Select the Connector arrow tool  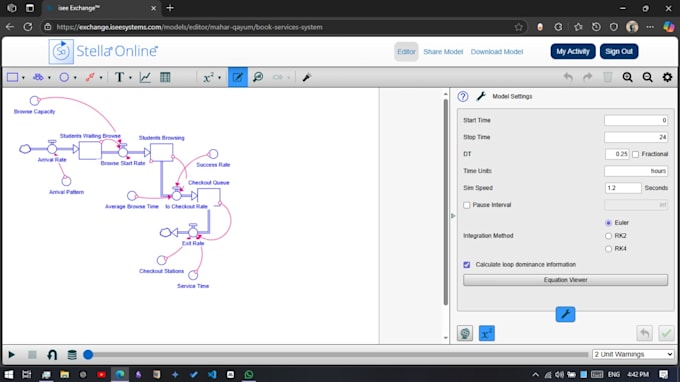pyautogui.click(x=90, y=77)
